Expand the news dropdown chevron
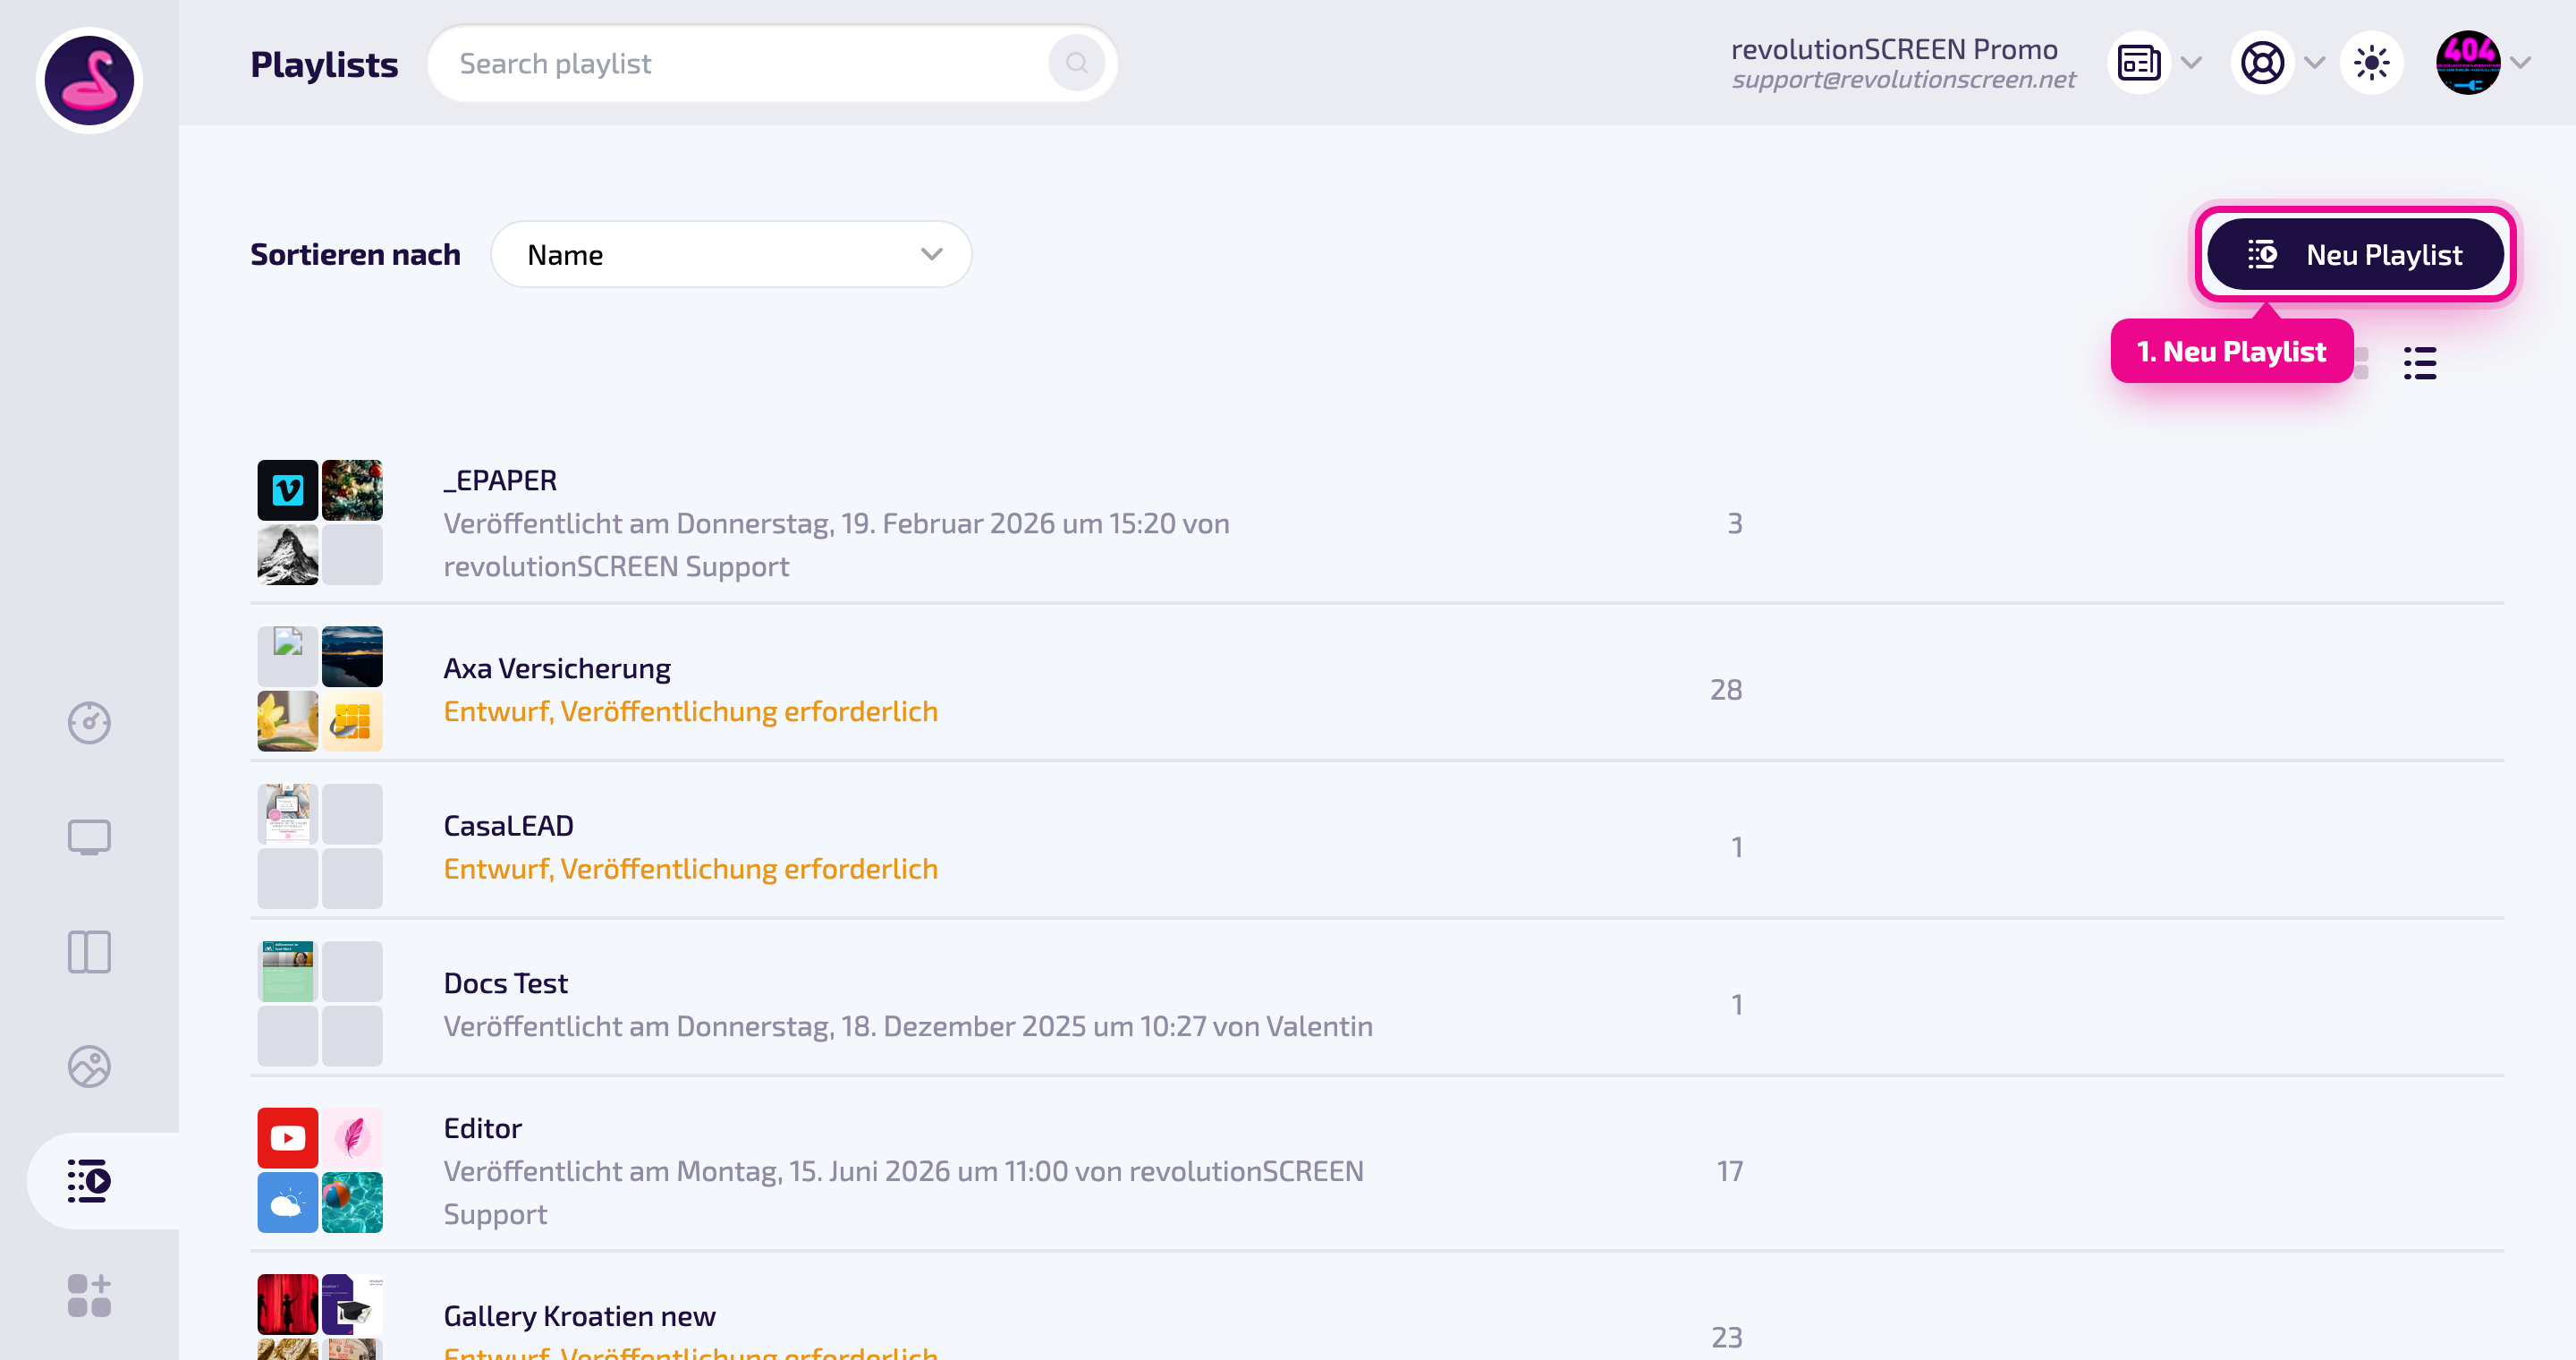Screen dimensions: 2576x1360 2192,63
